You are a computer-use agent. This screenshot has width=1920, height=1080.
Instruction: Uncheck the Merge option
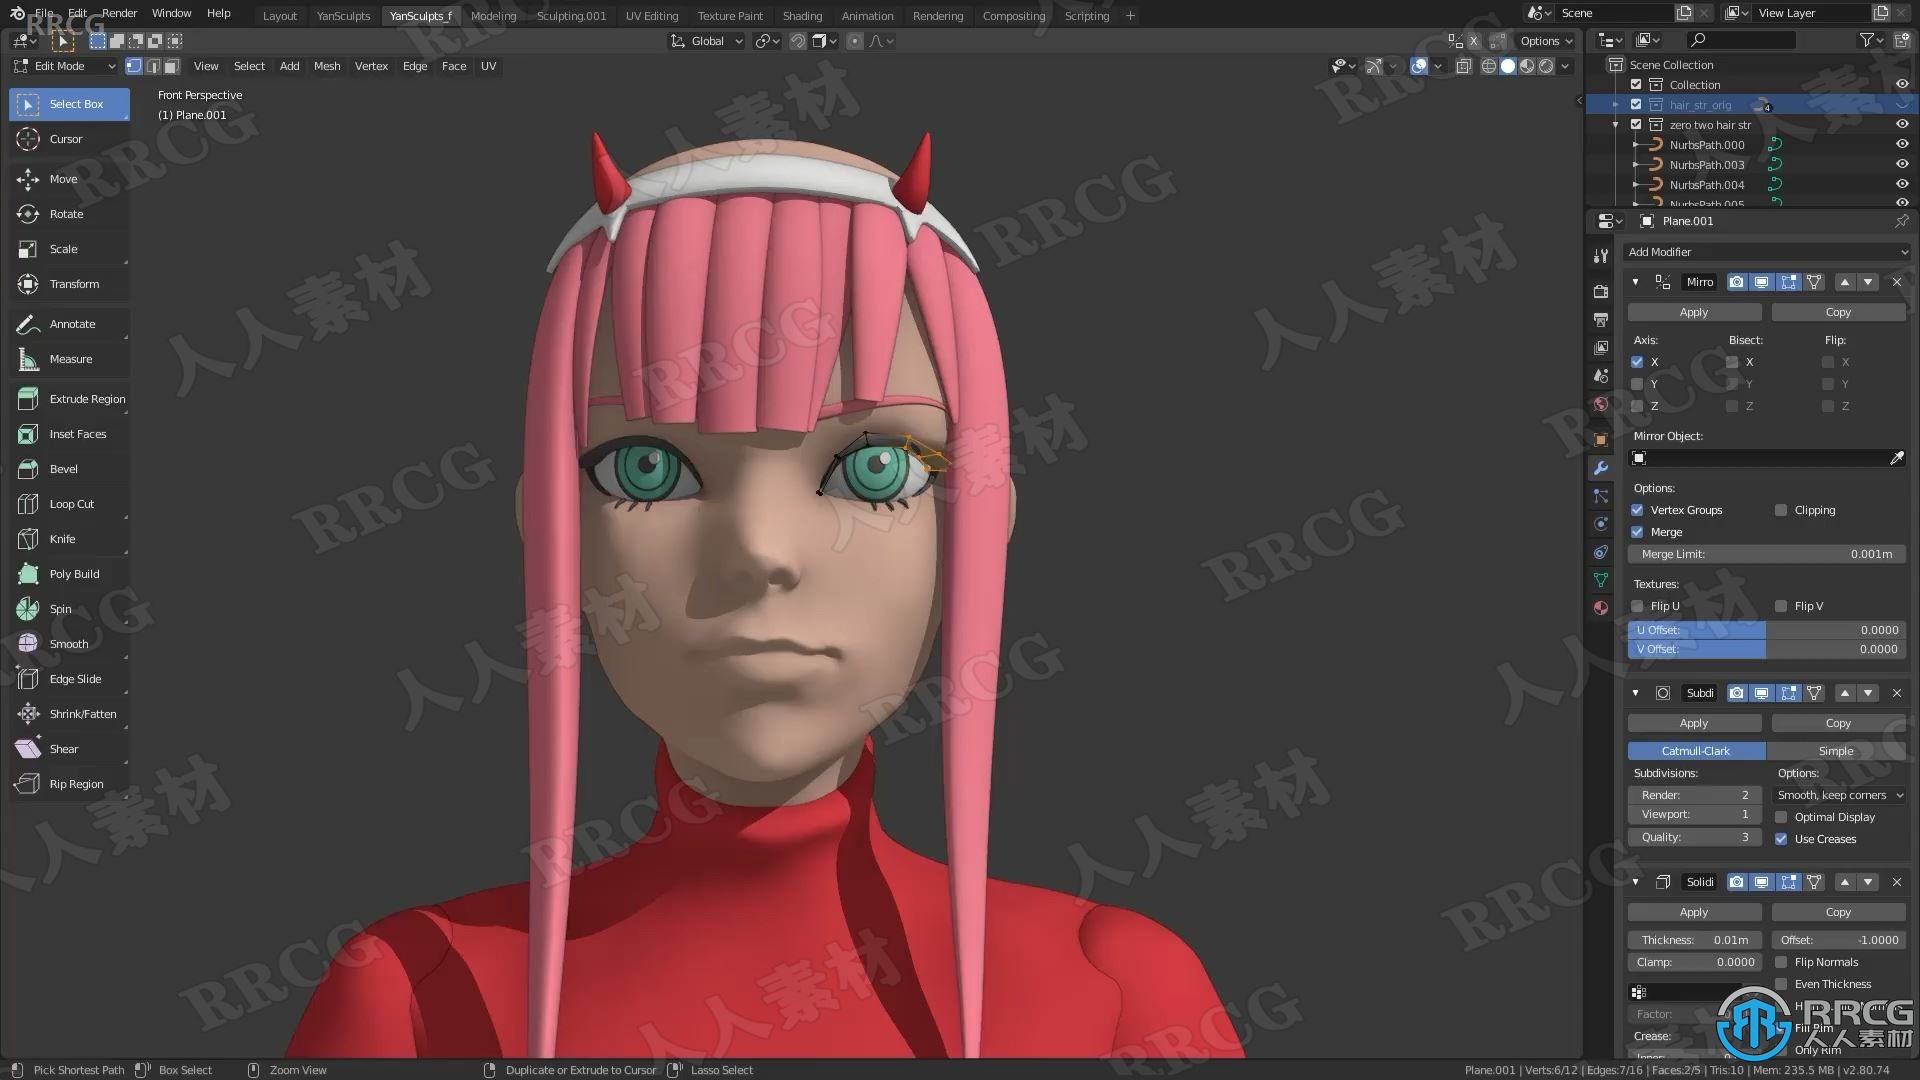[1637, 532]
